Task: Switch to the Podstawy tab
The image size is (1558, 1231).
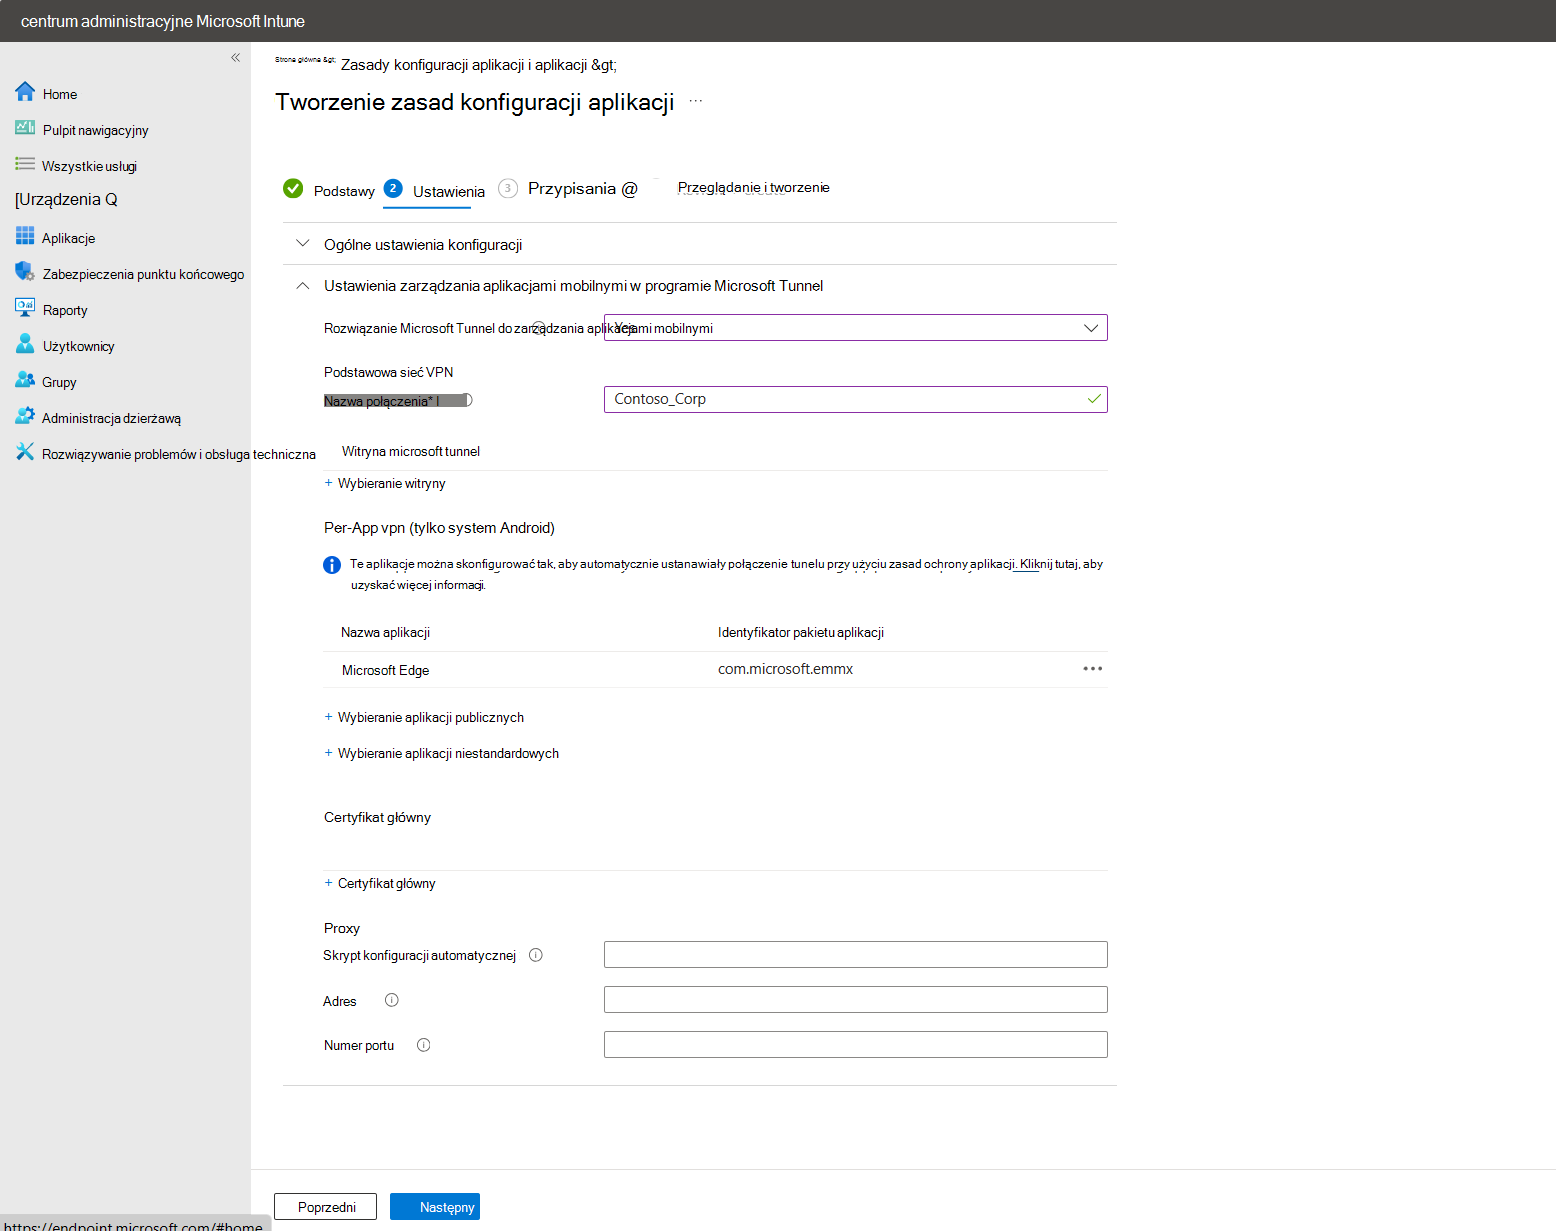Action: [x=344, y=191]
